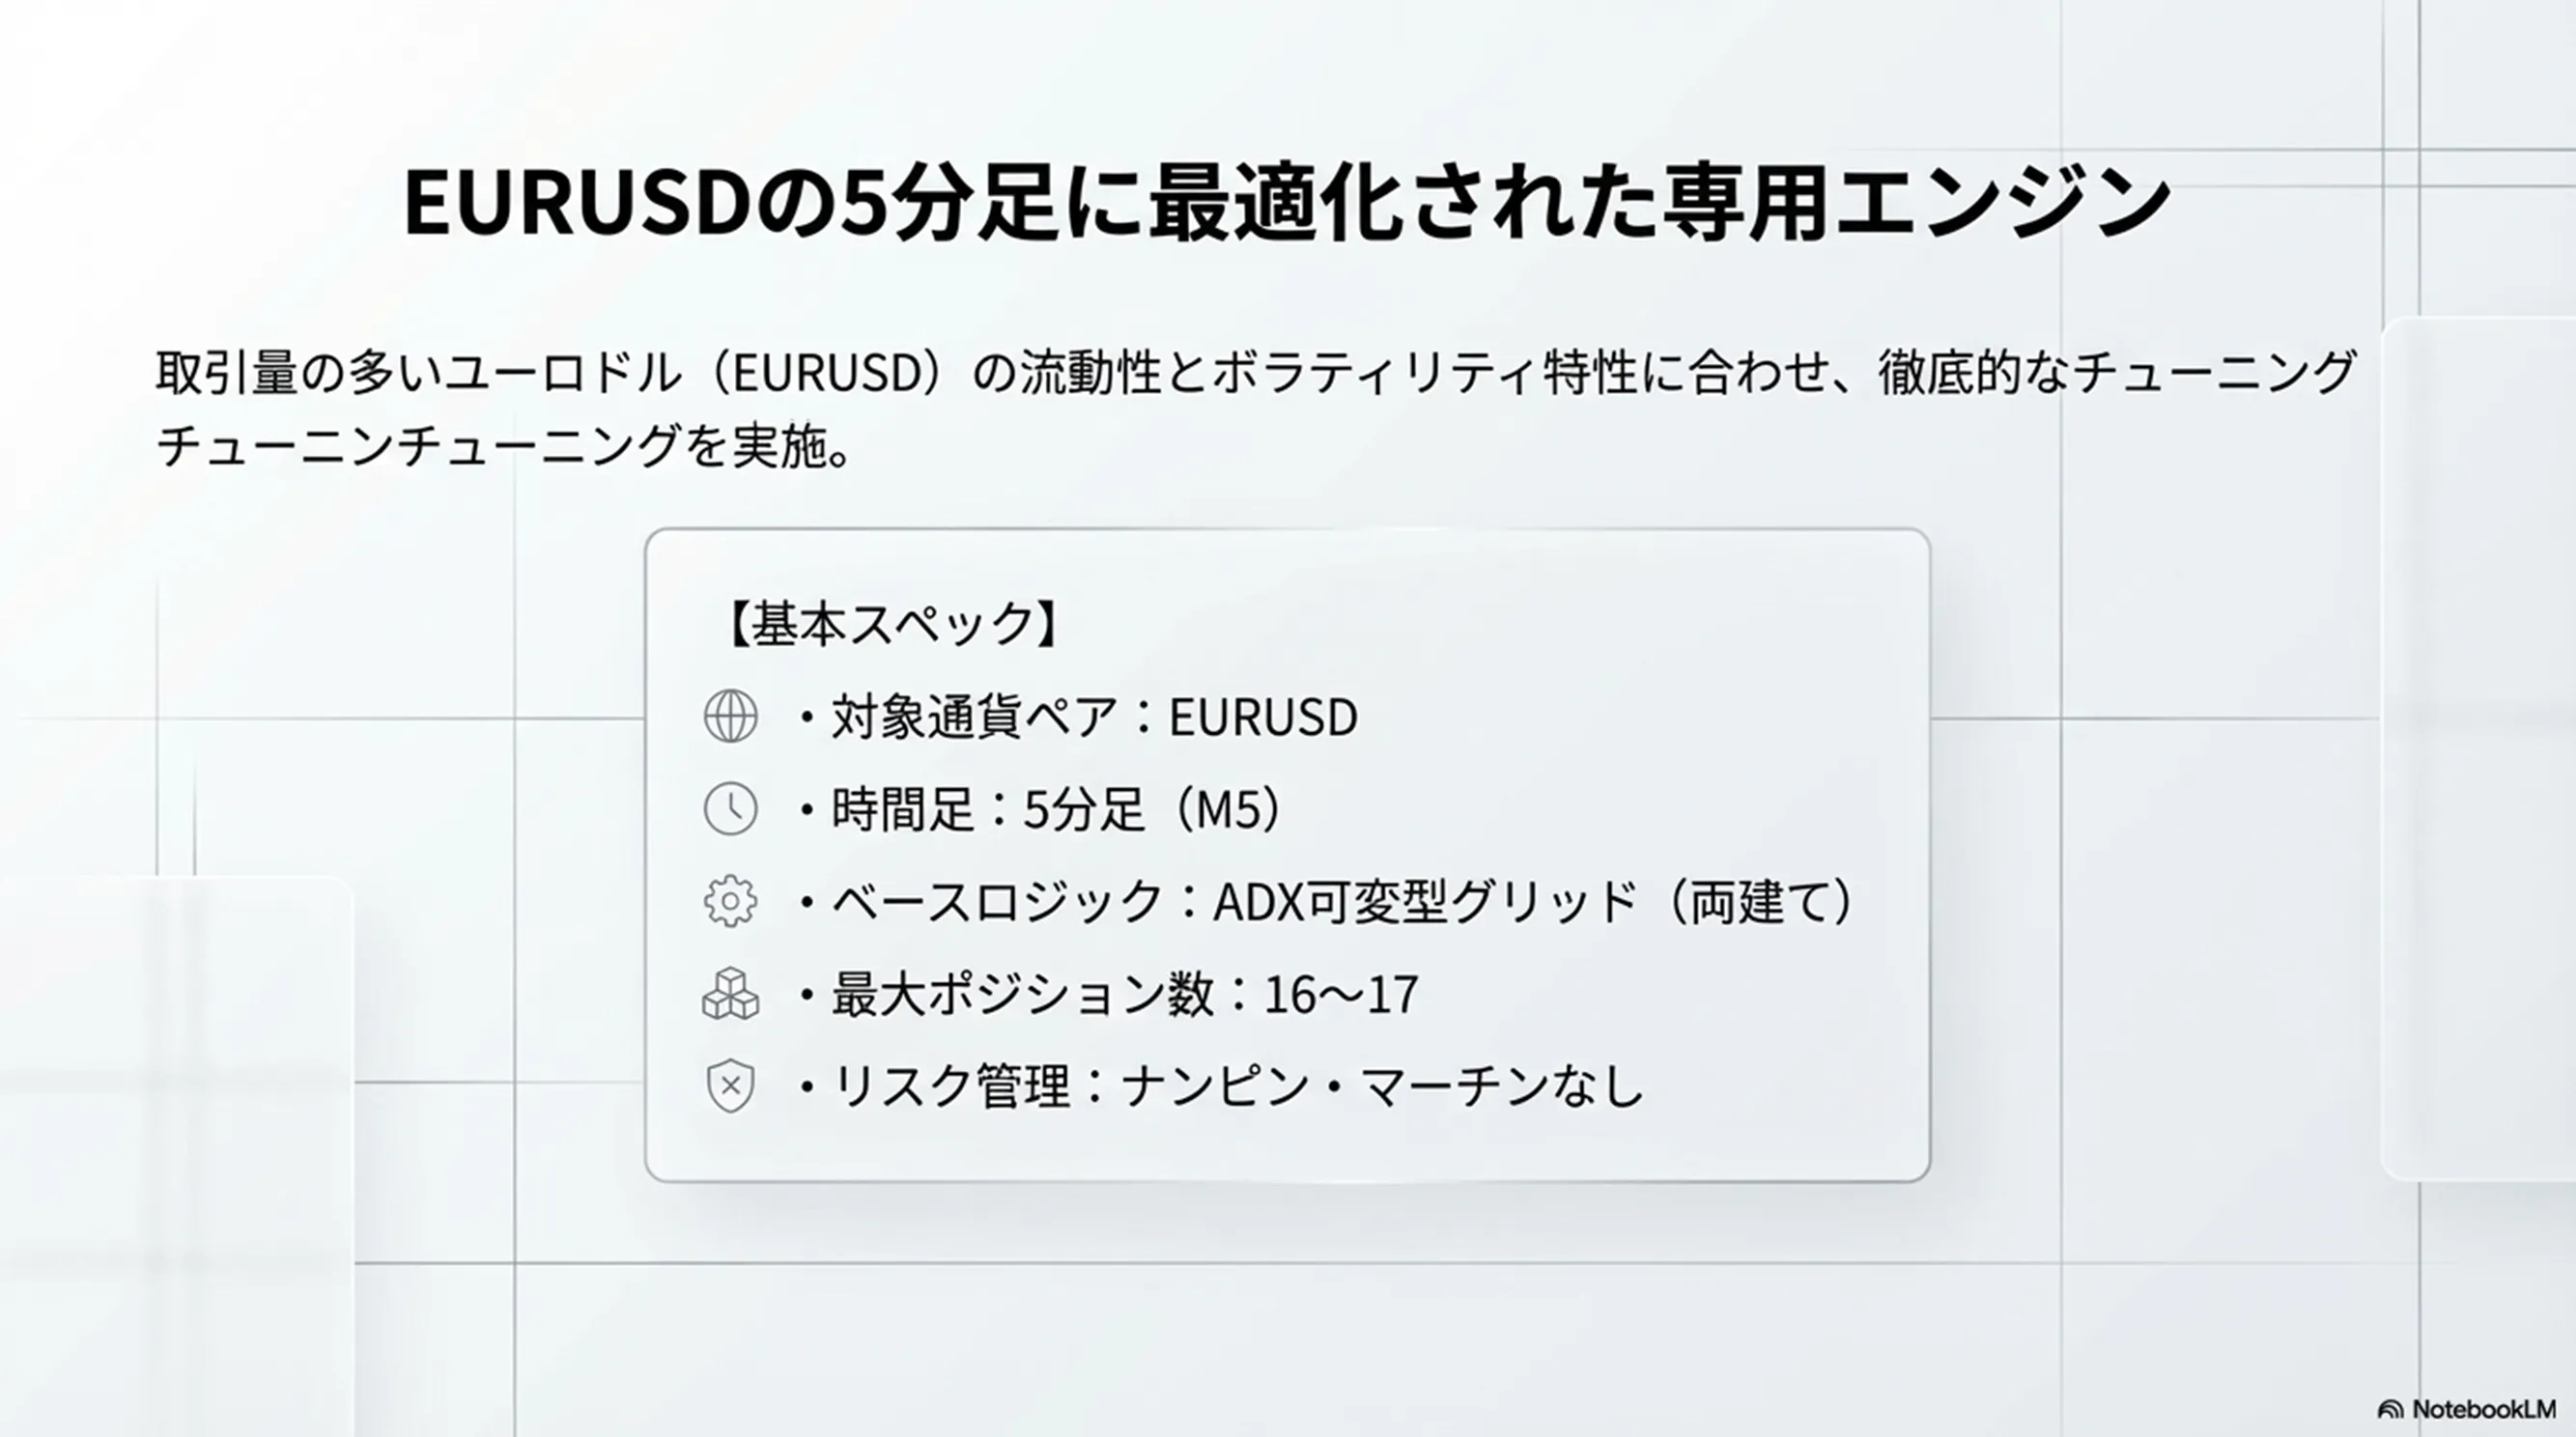The height and width of the screenshot is (1437, 2576).
Task: Click the 対象通貨ペア：EURUSD line
Action: (x=1093, y=717)
